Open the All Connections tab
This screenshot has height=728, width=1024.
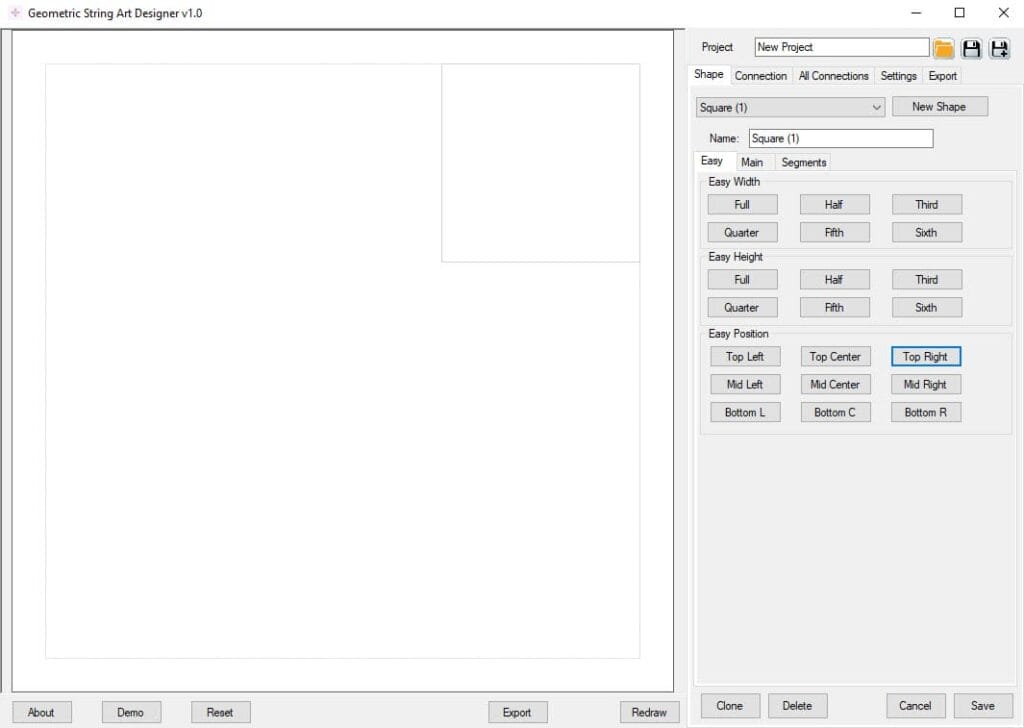pyautogui.click(x=833, y=76)
